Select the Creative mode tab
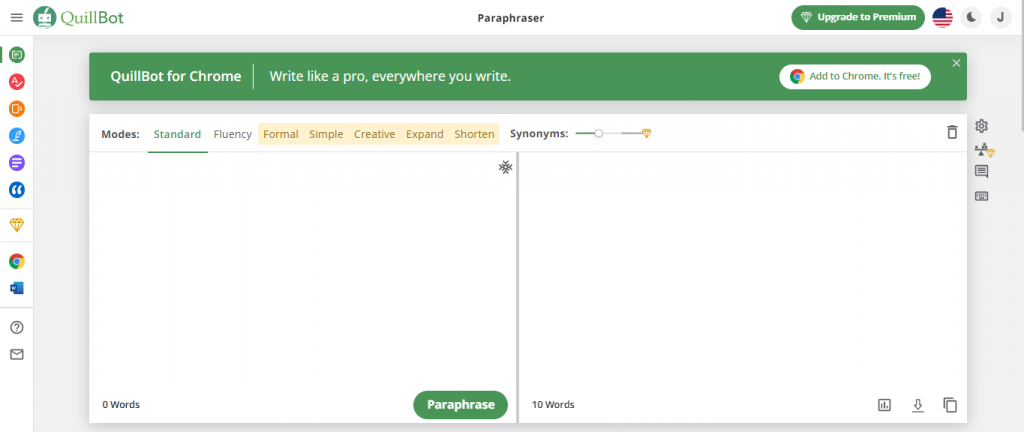1024x432 pixels. 374,134
